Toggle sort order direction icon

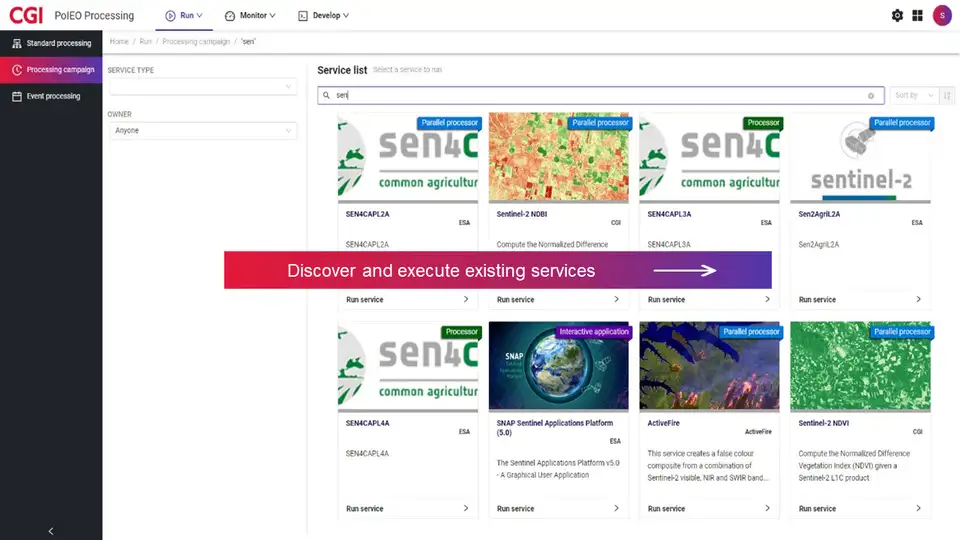coord(947,95)
